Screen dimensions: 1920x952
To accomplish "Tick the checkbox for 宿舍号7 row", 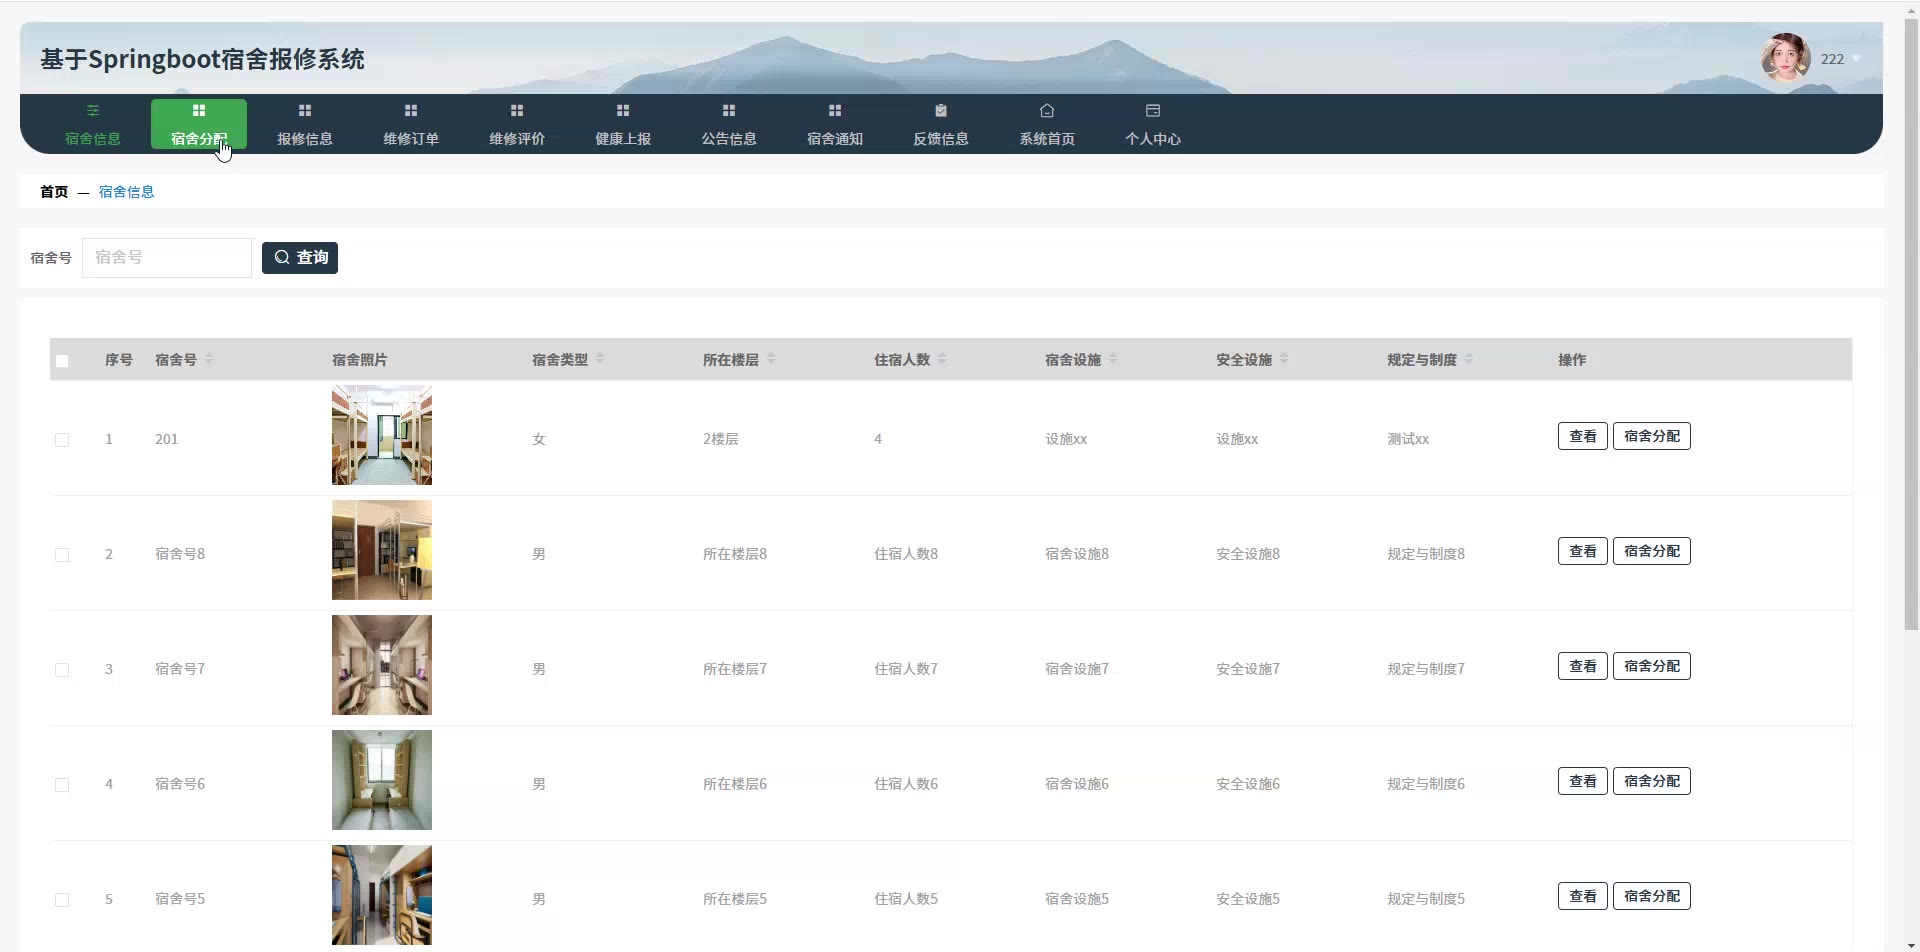I will coord(62,670).
